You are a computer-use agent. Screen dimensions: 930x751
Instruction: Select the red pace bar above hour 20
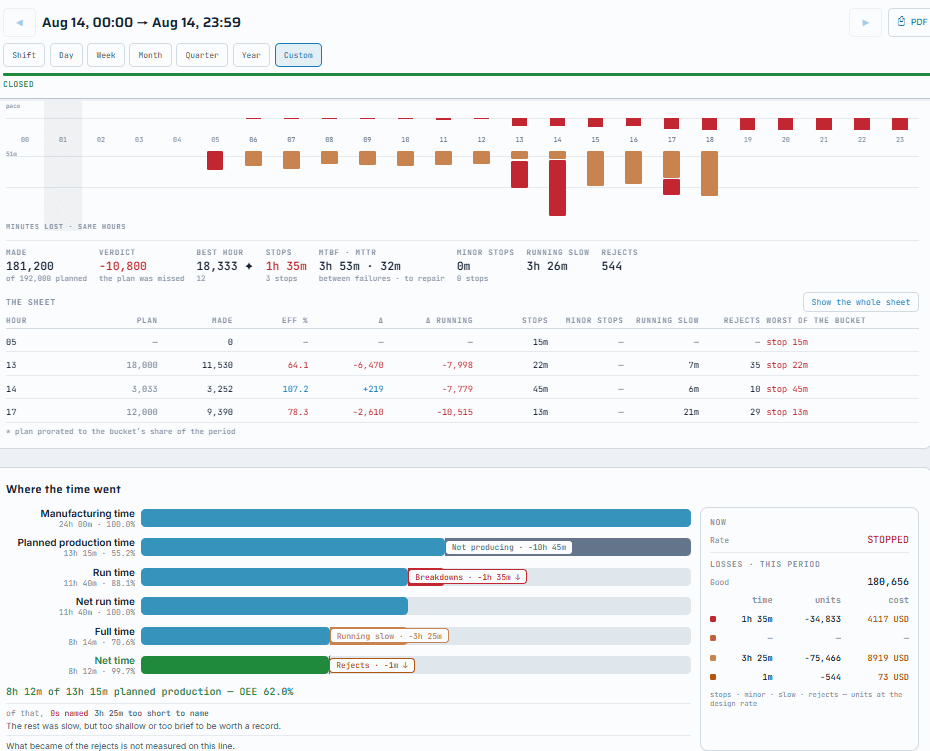(786, 124)
